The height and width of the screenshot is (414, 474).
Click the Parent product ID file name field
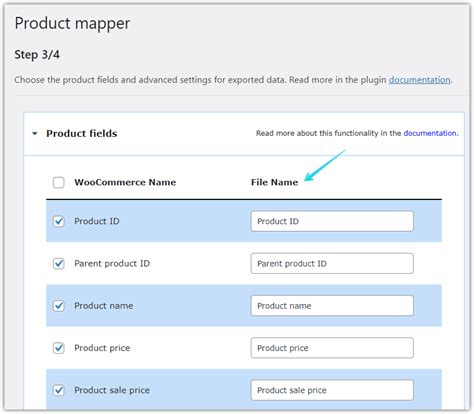click(x=332, y=263)
